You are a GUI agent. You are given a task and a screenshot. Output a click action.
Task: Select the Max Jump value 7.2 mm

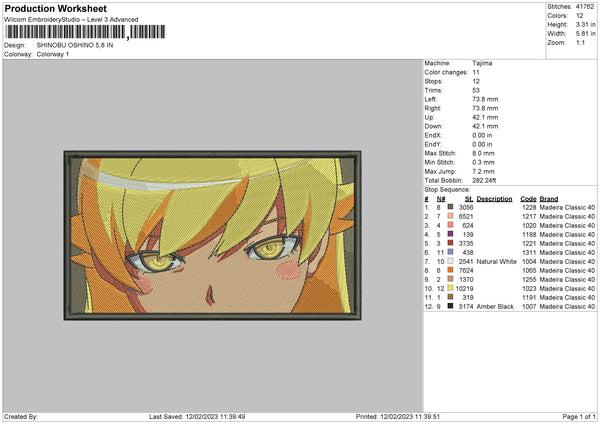click(483, 171)
